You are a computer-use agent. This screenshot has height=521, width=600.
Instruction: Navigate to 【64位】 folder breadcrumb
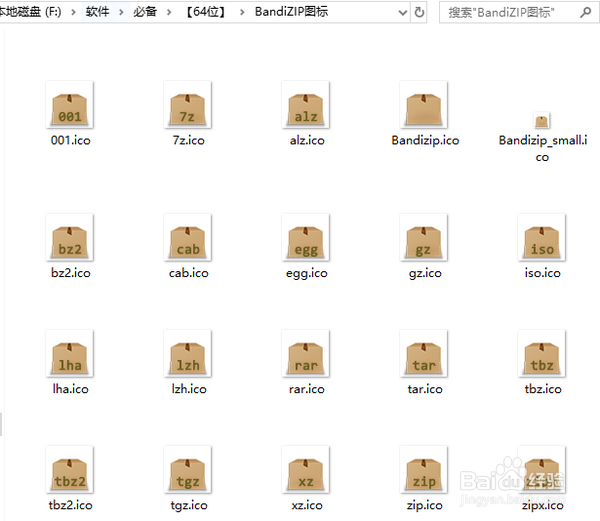(205, 12)
